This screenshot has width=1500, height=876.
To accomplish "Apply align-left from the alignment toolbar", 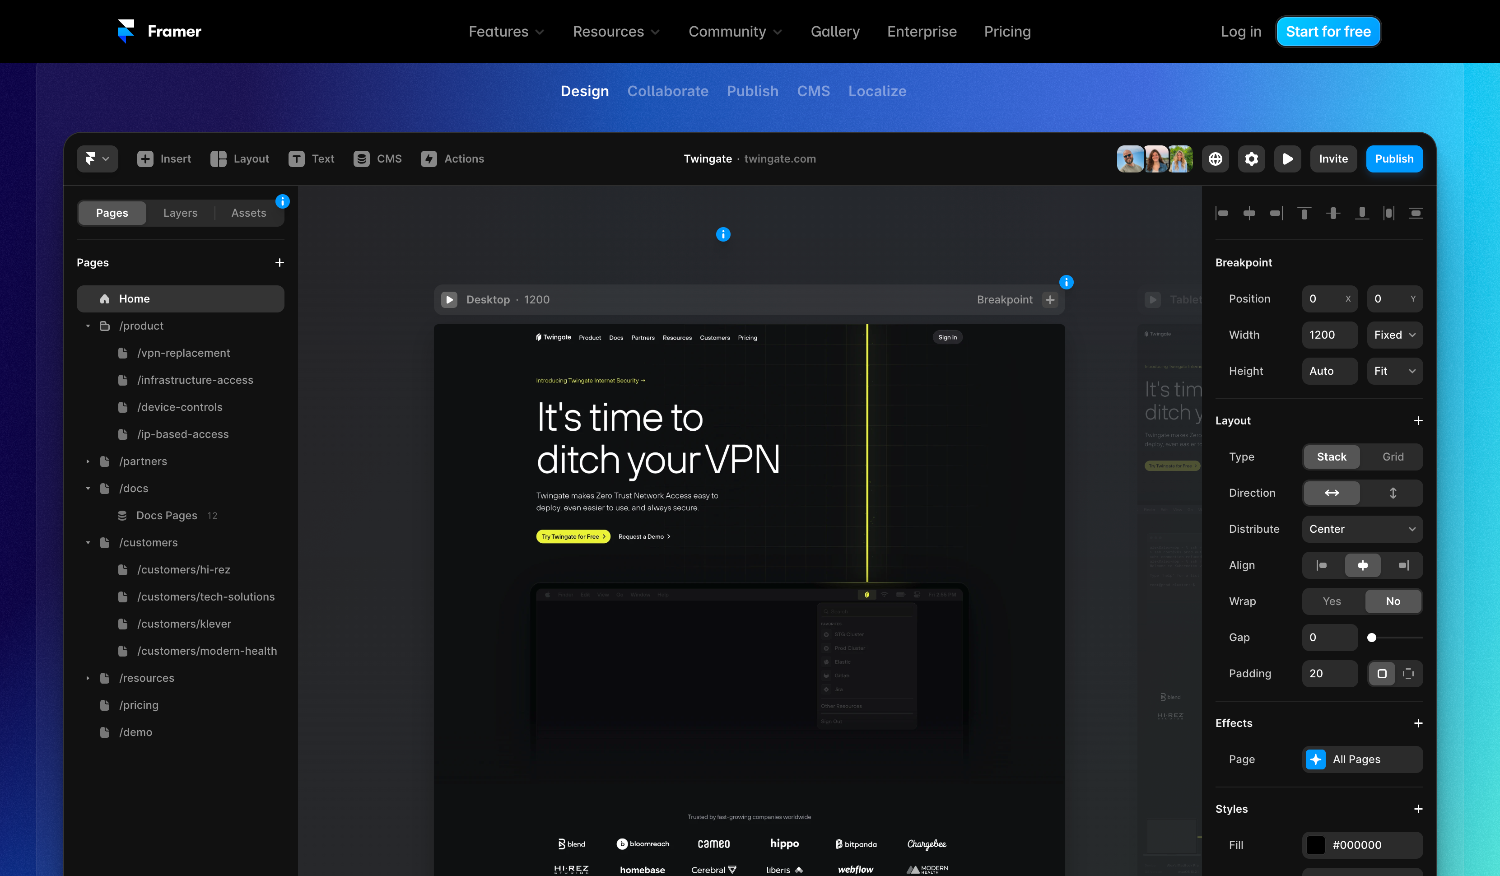I will coord(1221,213).
